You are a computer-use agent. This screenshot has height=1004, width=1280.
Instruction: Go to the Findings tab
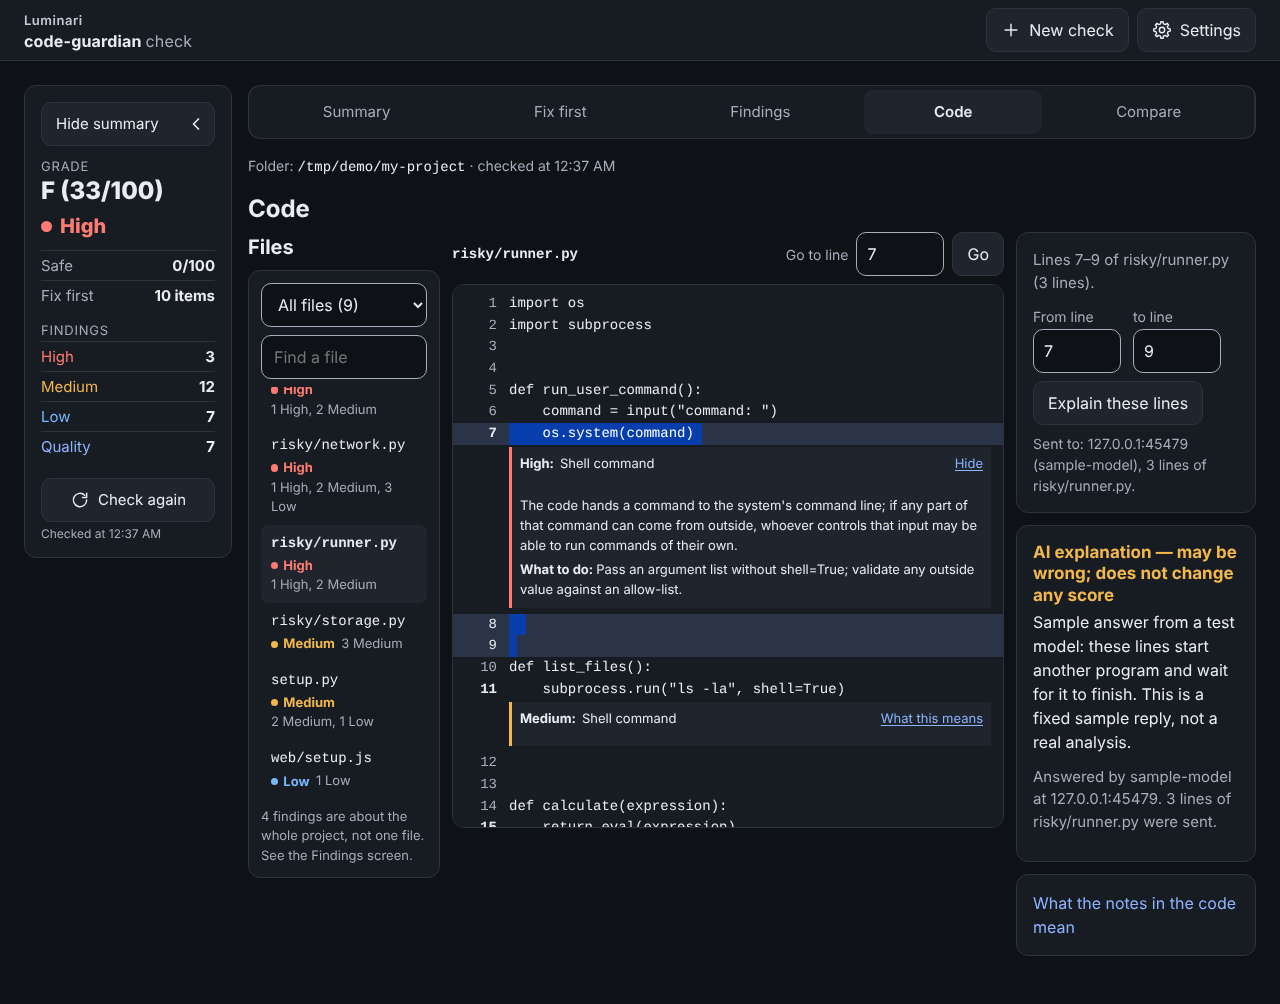(760, 112)
